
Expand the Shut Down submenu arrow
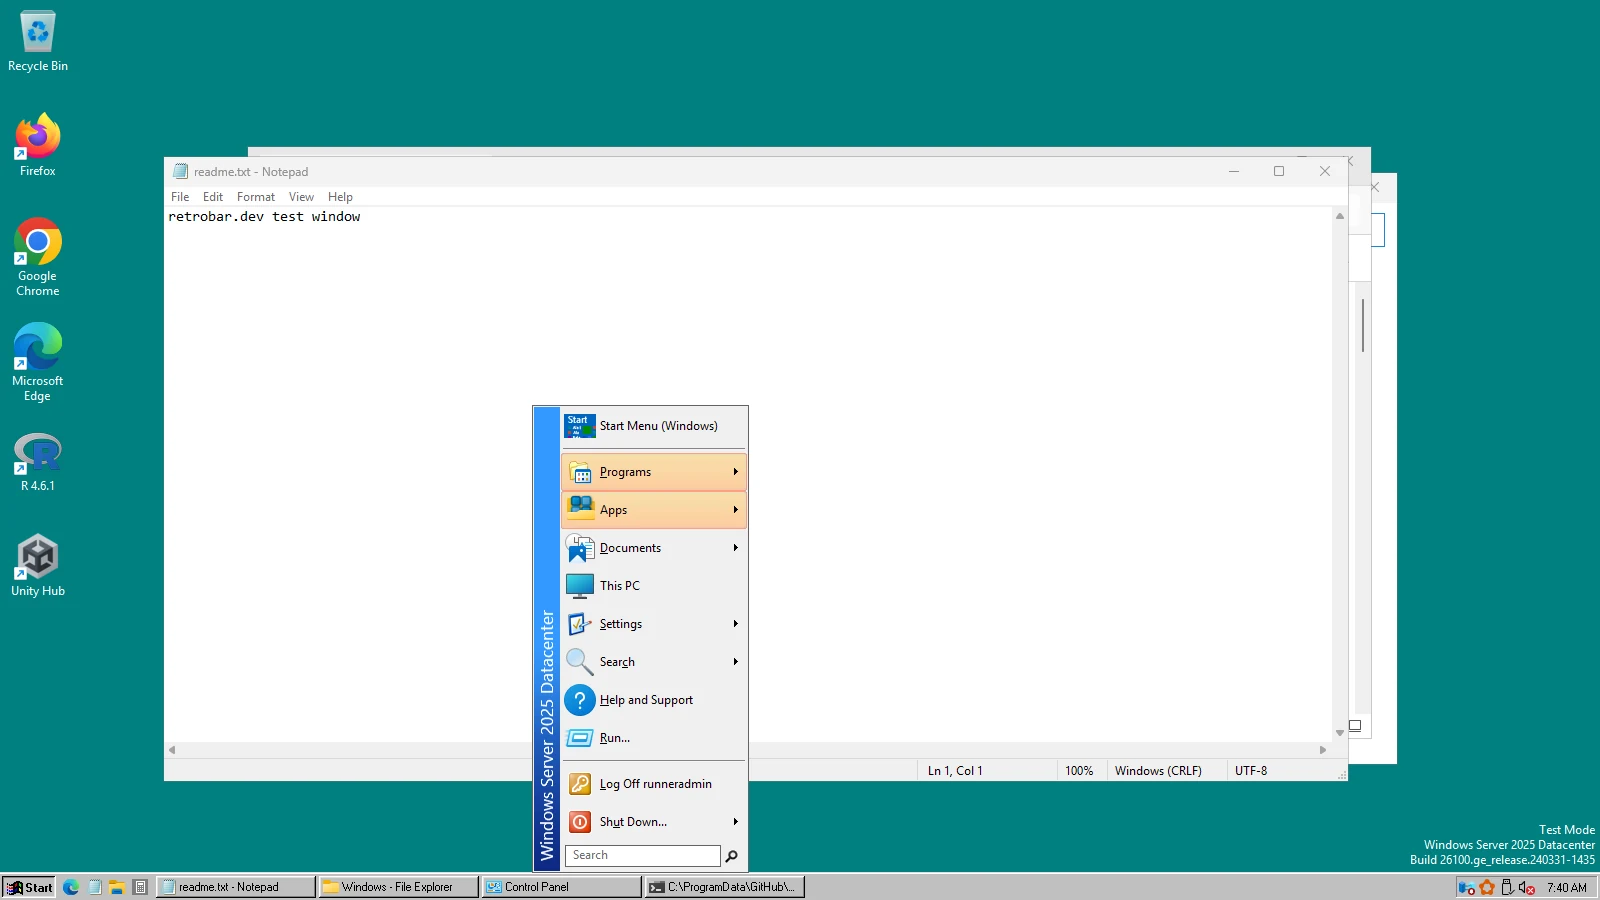[x=735, y=822]
